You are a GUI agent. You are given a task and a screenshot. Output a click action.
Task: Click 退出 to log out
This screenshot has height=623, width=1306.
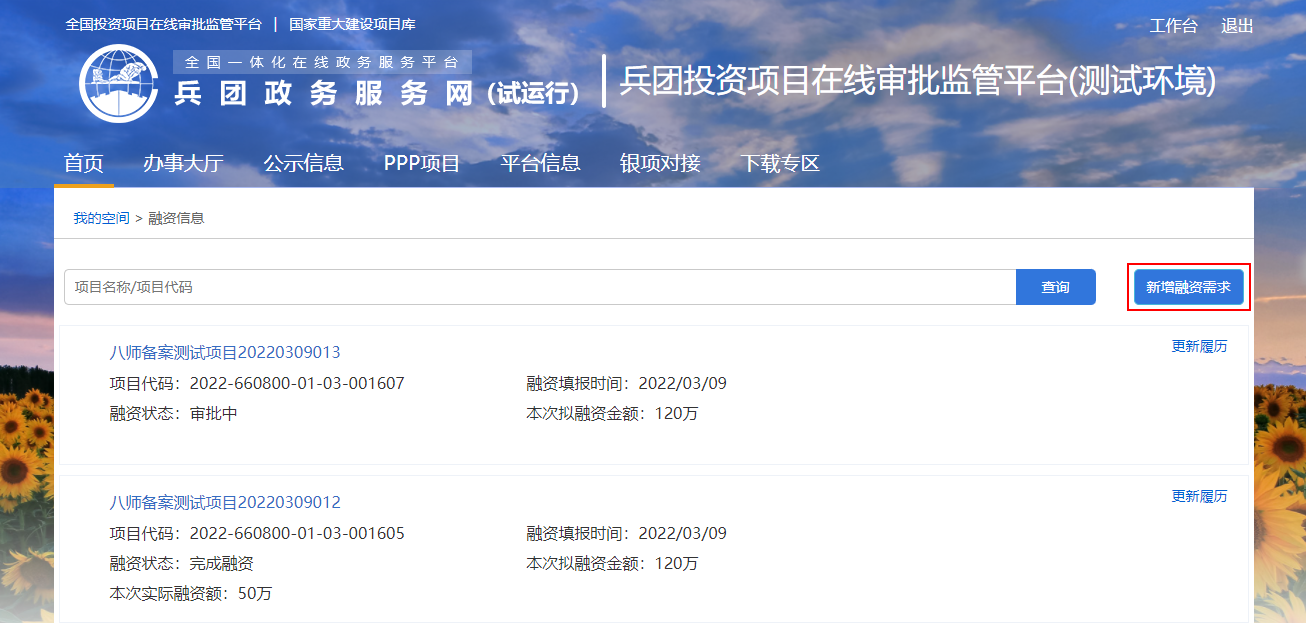(x=1237, y=26)
